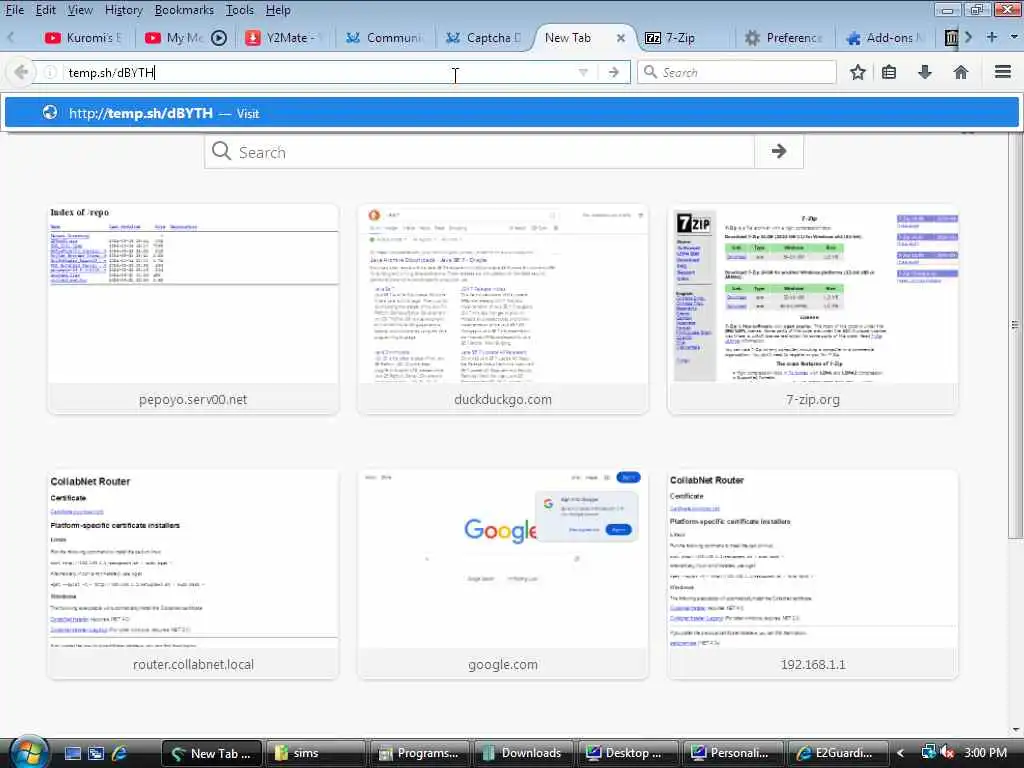Bookmark this page with the star icon
This screenshot has height=768, width=1024.
[x=857, y=72]
